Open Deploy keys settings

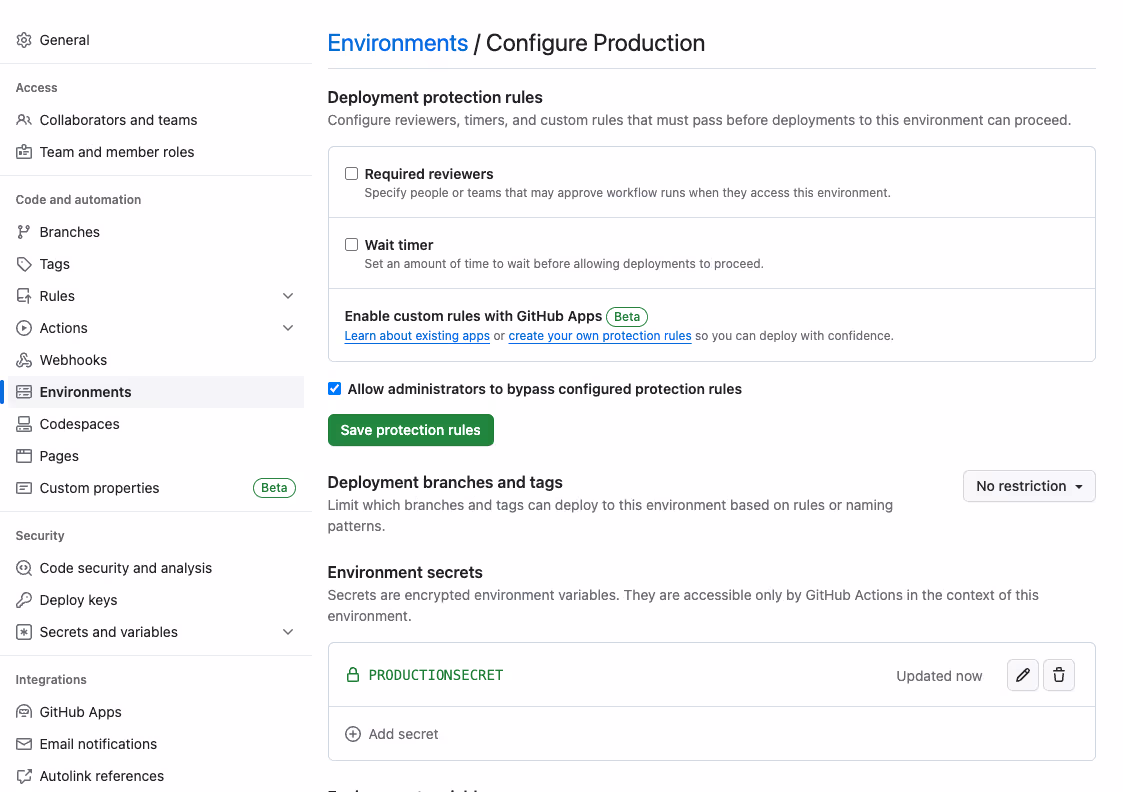click(x=78, y=600)
